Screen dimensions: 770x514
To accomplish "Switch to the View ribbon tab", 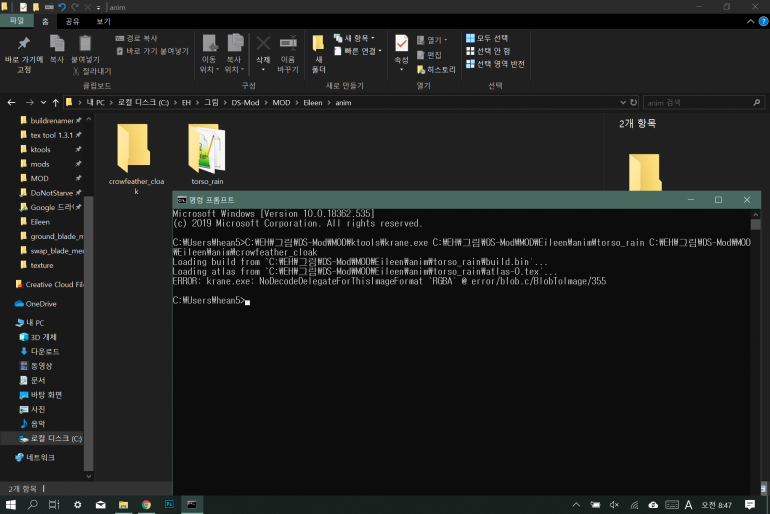I will (103, 20).
